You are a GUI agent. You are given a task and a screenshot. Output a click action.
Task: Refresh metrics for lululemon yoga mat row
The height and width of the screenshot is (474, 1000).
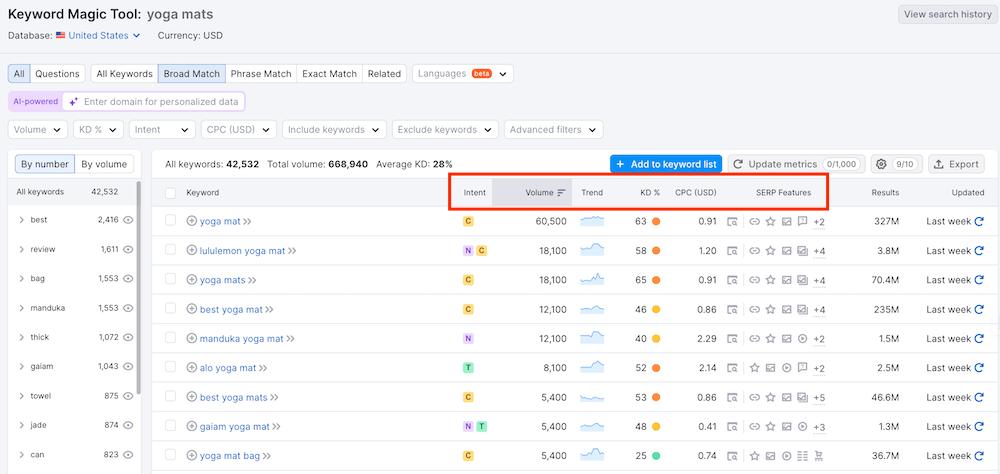979,251
